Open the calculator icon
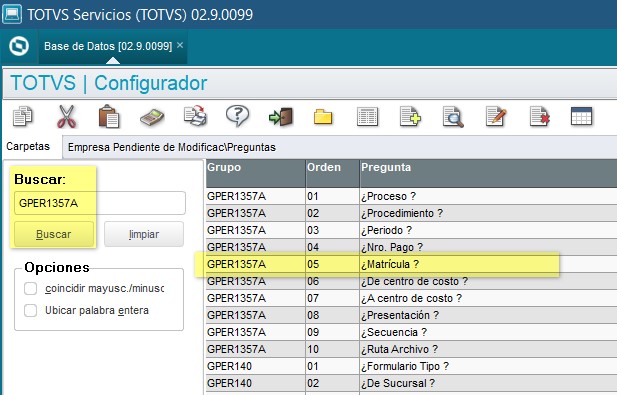The image size is (617, 395). pyautogui.click(x=152, y=117)
